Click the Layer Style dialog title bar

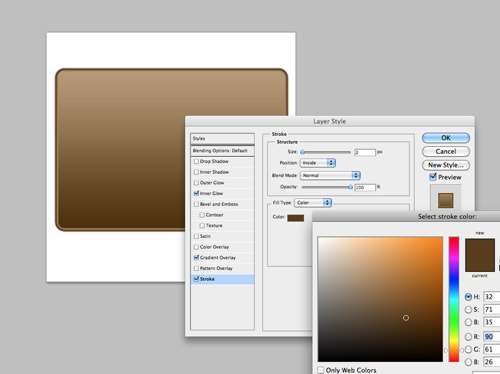[x=330, y=121]
